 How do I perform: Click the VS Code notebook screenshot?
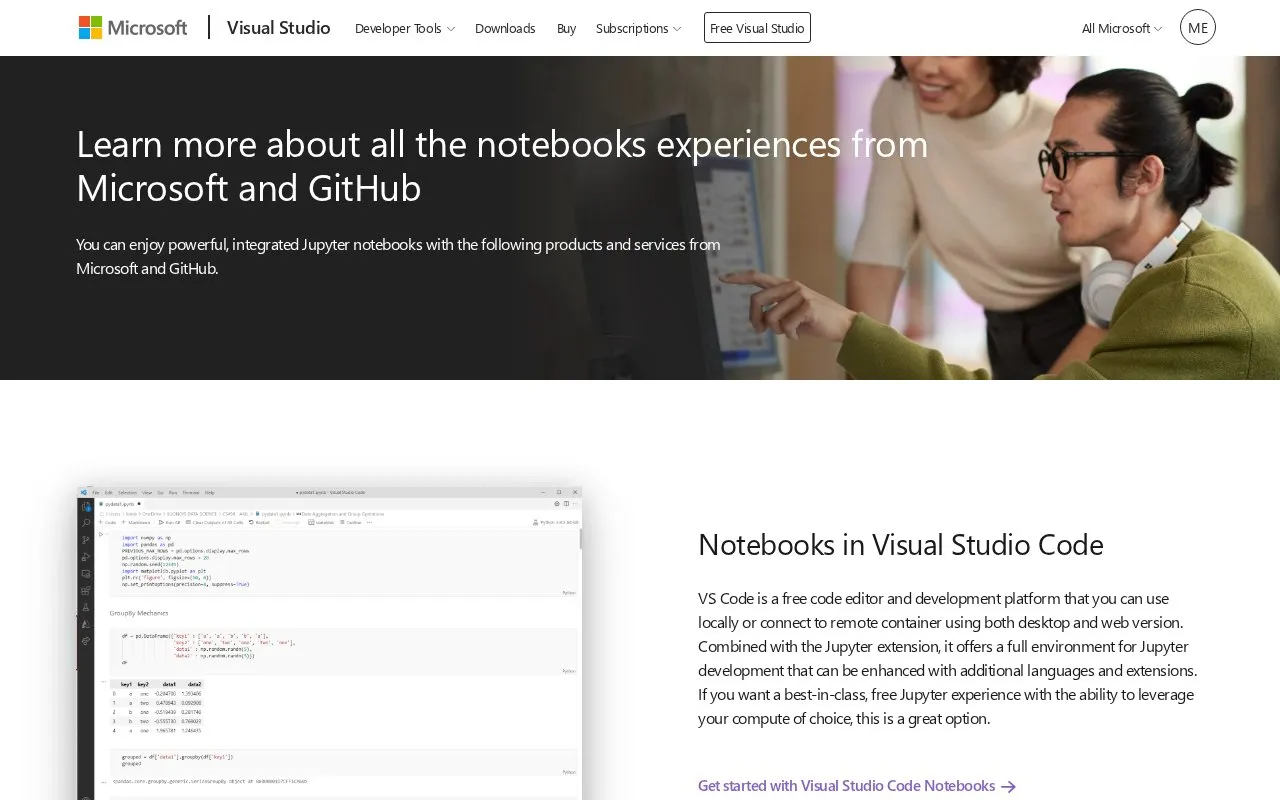pos(330,643)
